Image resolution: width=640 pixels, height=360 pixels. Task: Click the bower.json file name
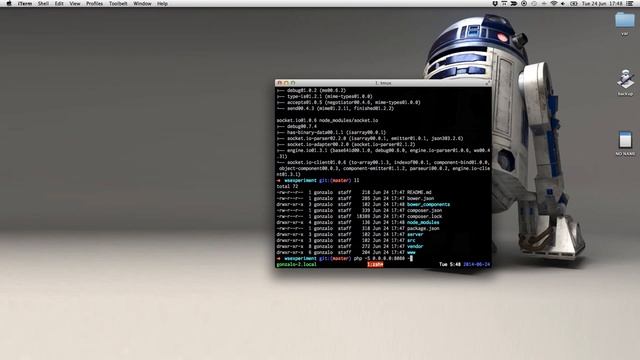(x=420, y=198)
